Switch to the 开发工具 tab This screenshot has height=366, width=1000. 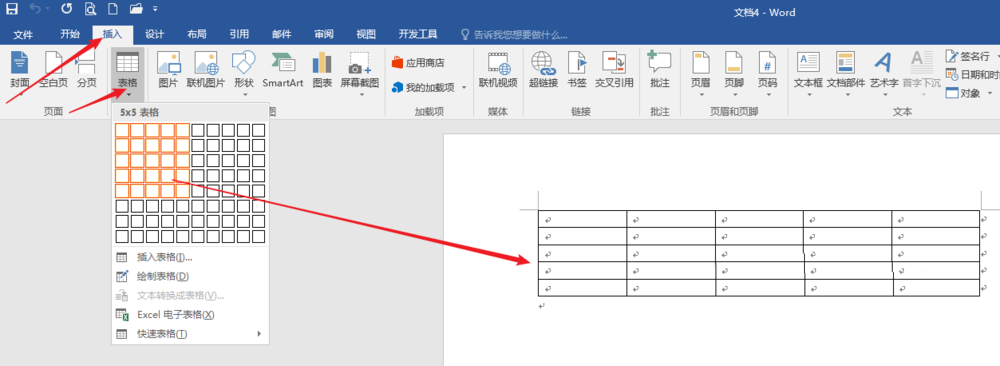coord(418,34)
